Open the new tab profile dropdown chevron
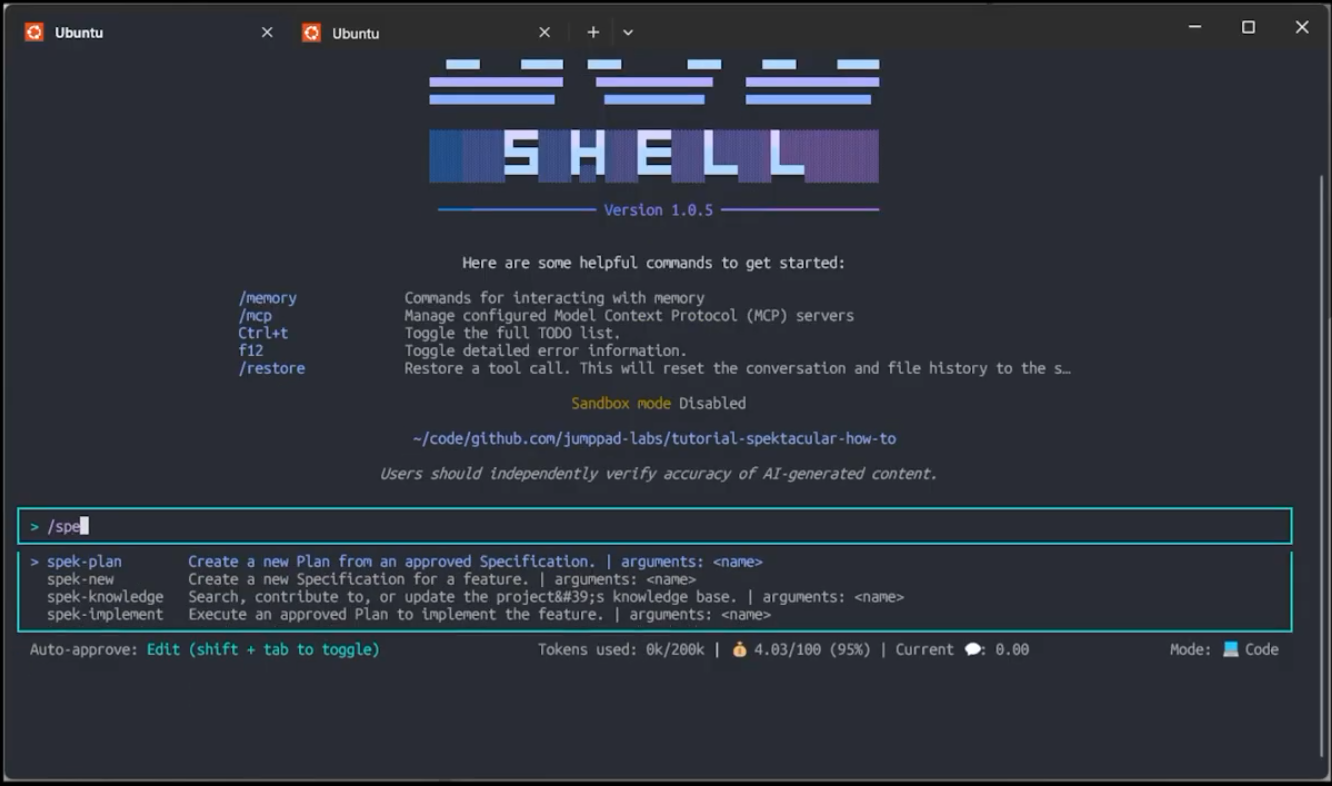The width and height of the screenshot is (1332, 786). 628,32
